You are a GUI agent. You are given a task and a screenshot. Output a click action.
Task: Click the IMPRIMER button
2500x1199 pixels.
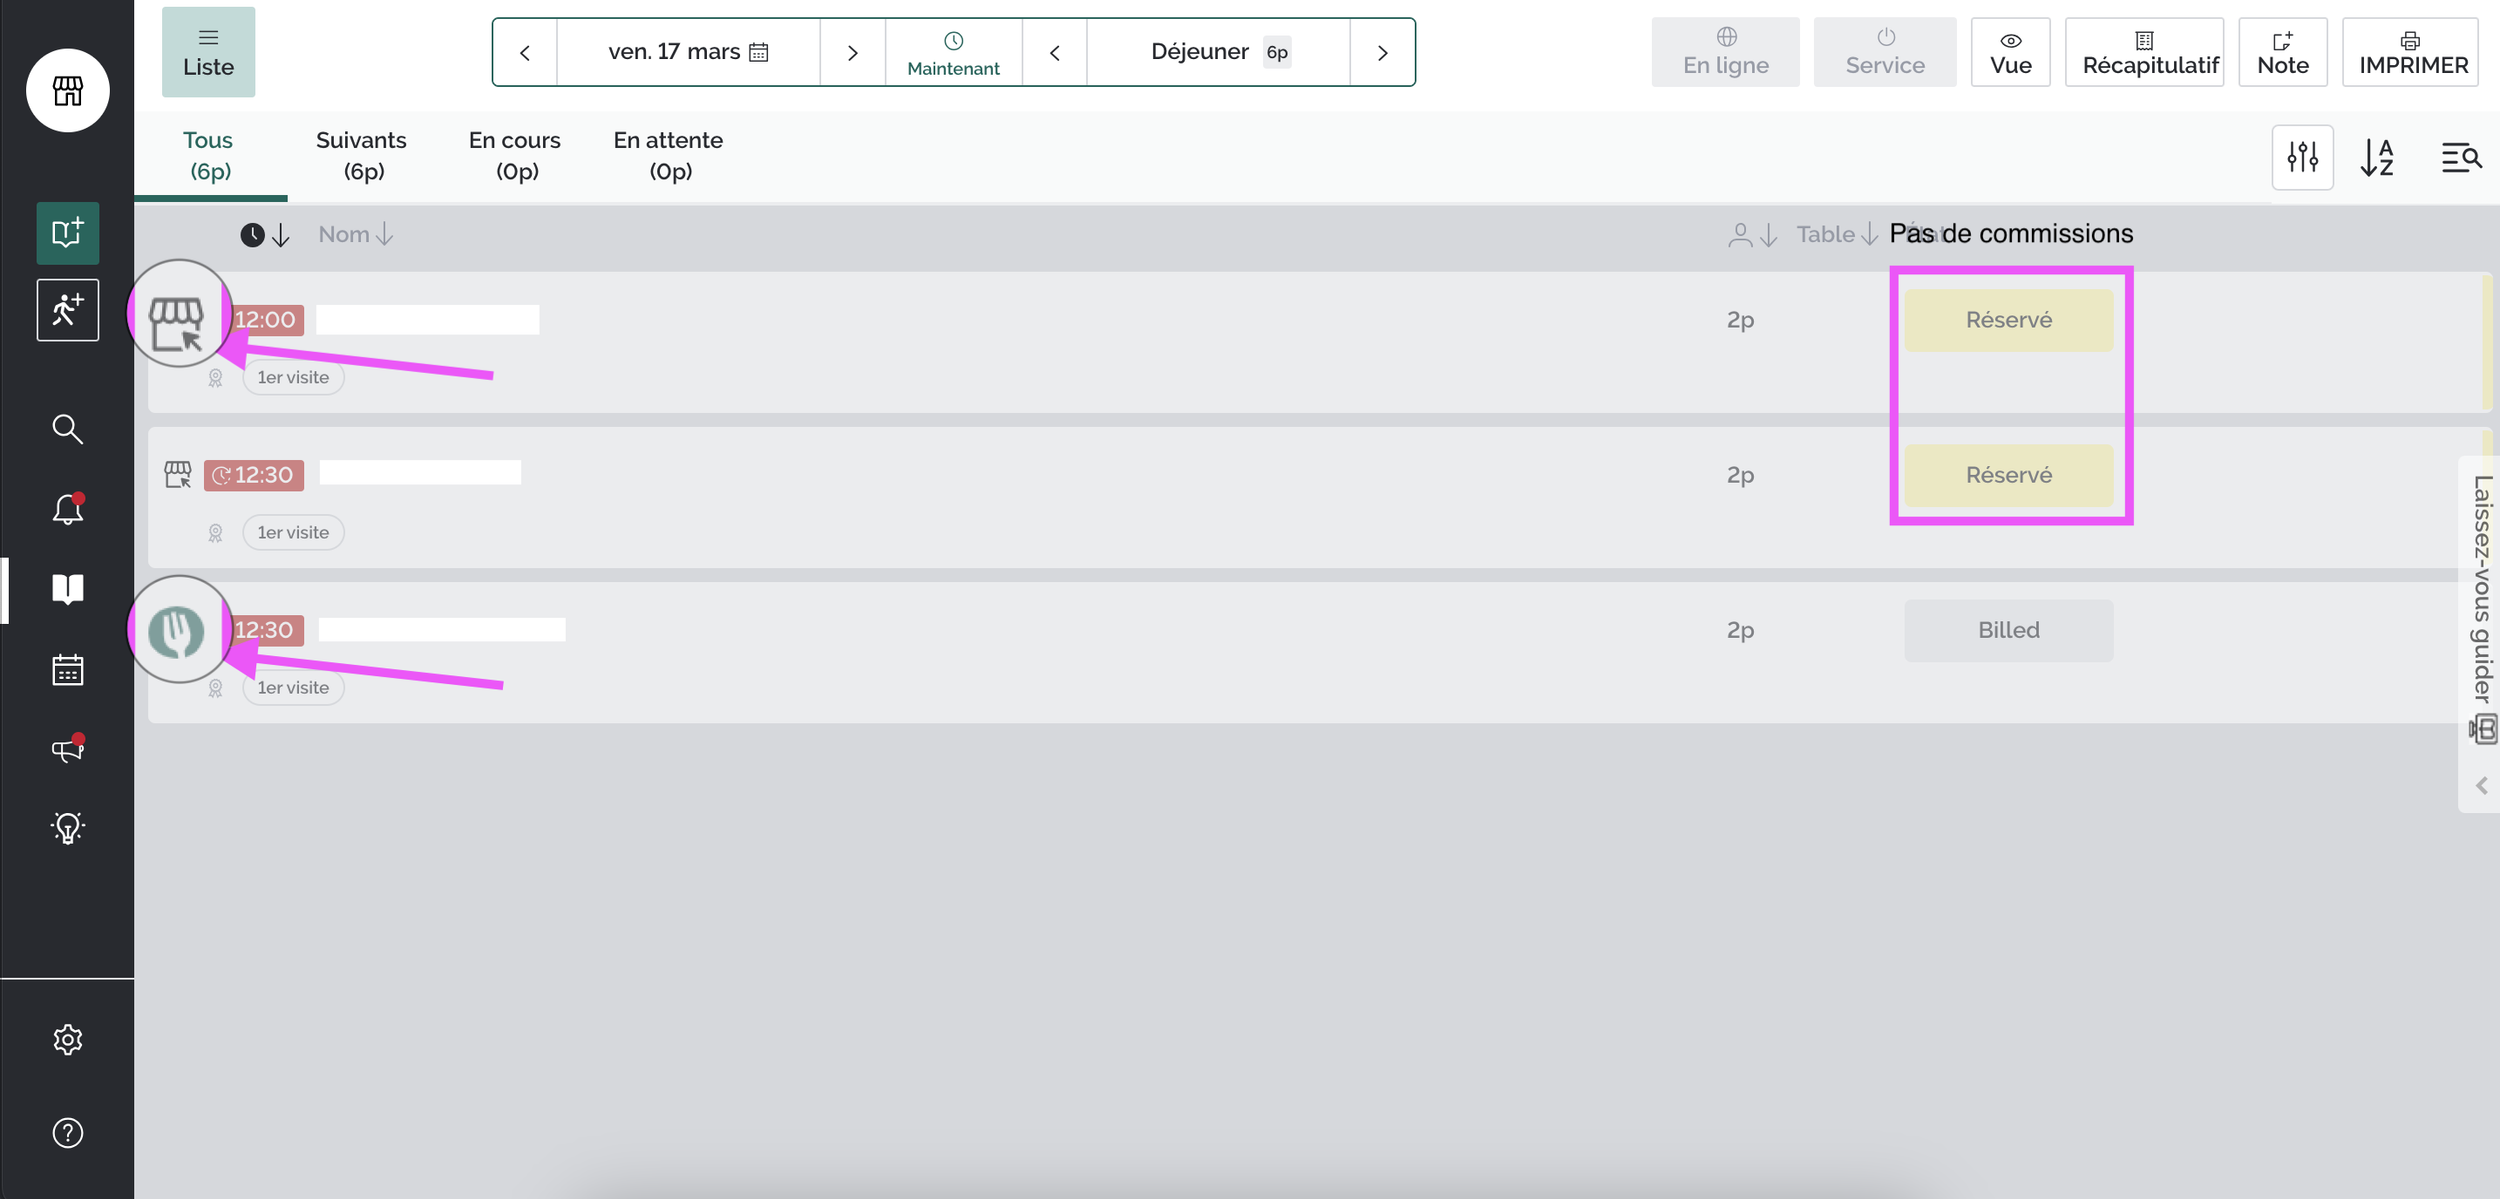pyautogui.click(x=2412, y=52)
